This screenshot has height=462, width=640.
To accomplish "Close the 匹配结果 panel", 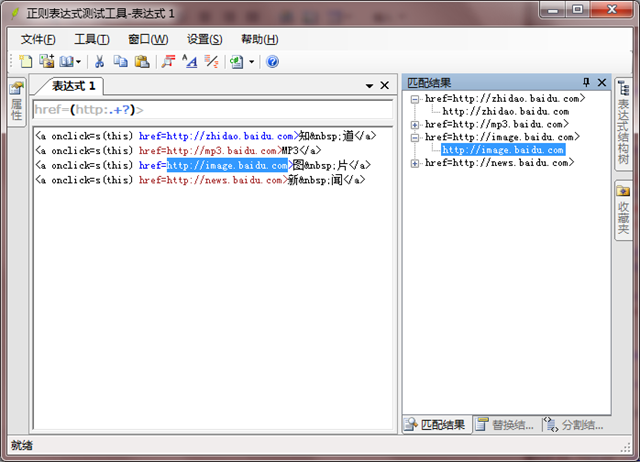I will pyautogui.click(x=602, y=82).
